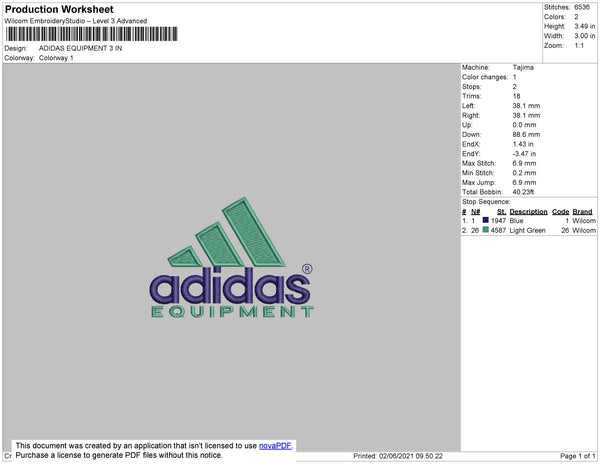Viewport: 600px width, 464px height.
Task: Select the Colorway 1 value
Action: pos(56,58)
